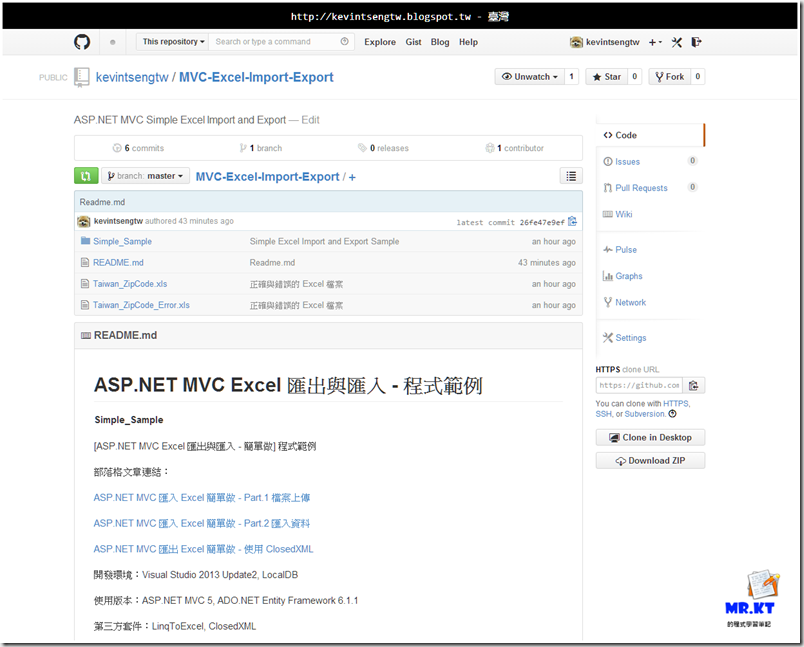Check the notifications dot indicator

[x=113, y=42]
